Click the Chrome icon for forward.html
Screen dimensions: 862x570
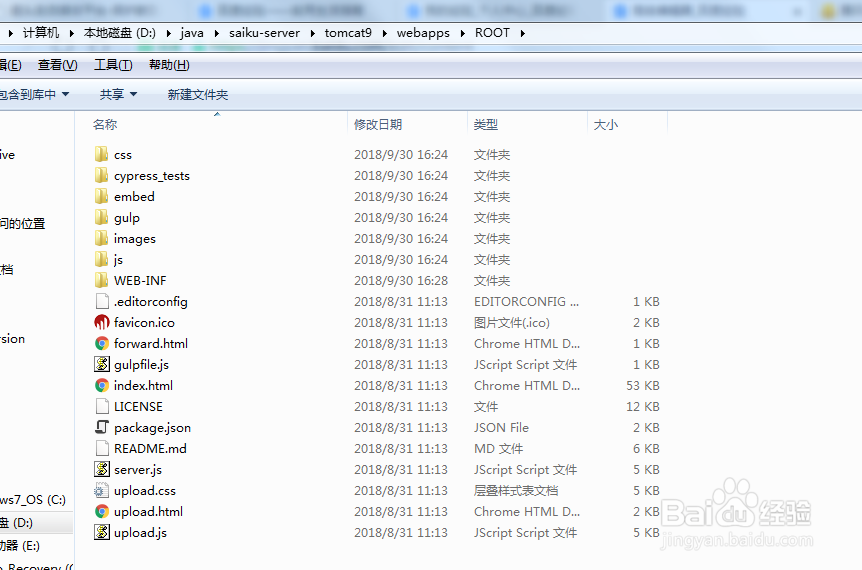coord(102,344)
